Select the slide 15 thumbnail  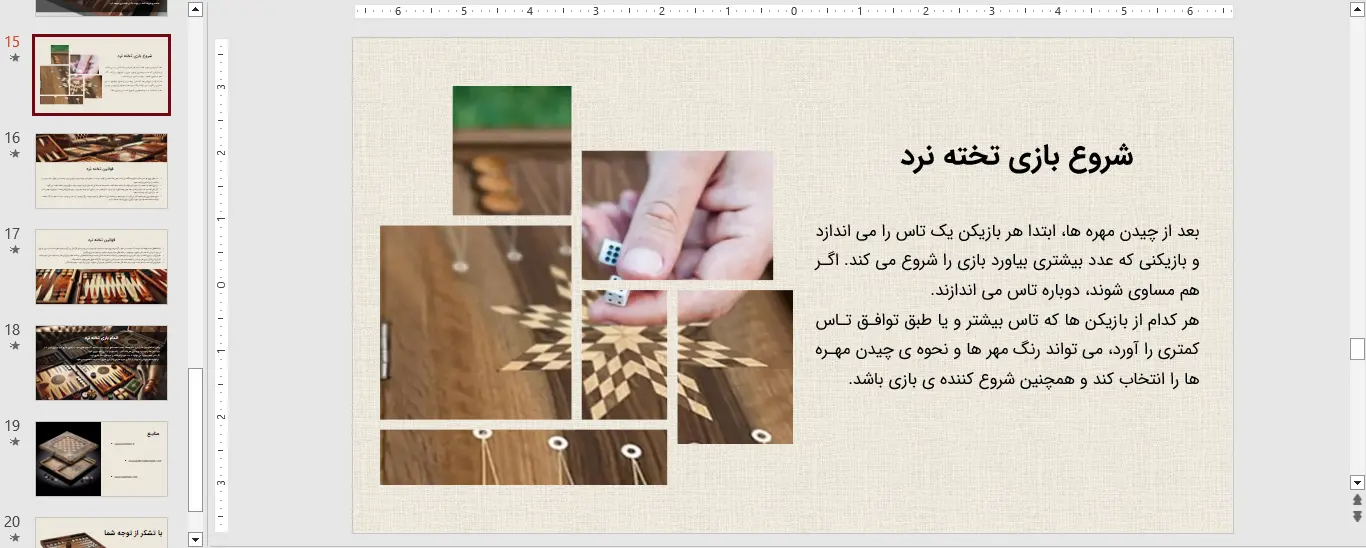101,76
